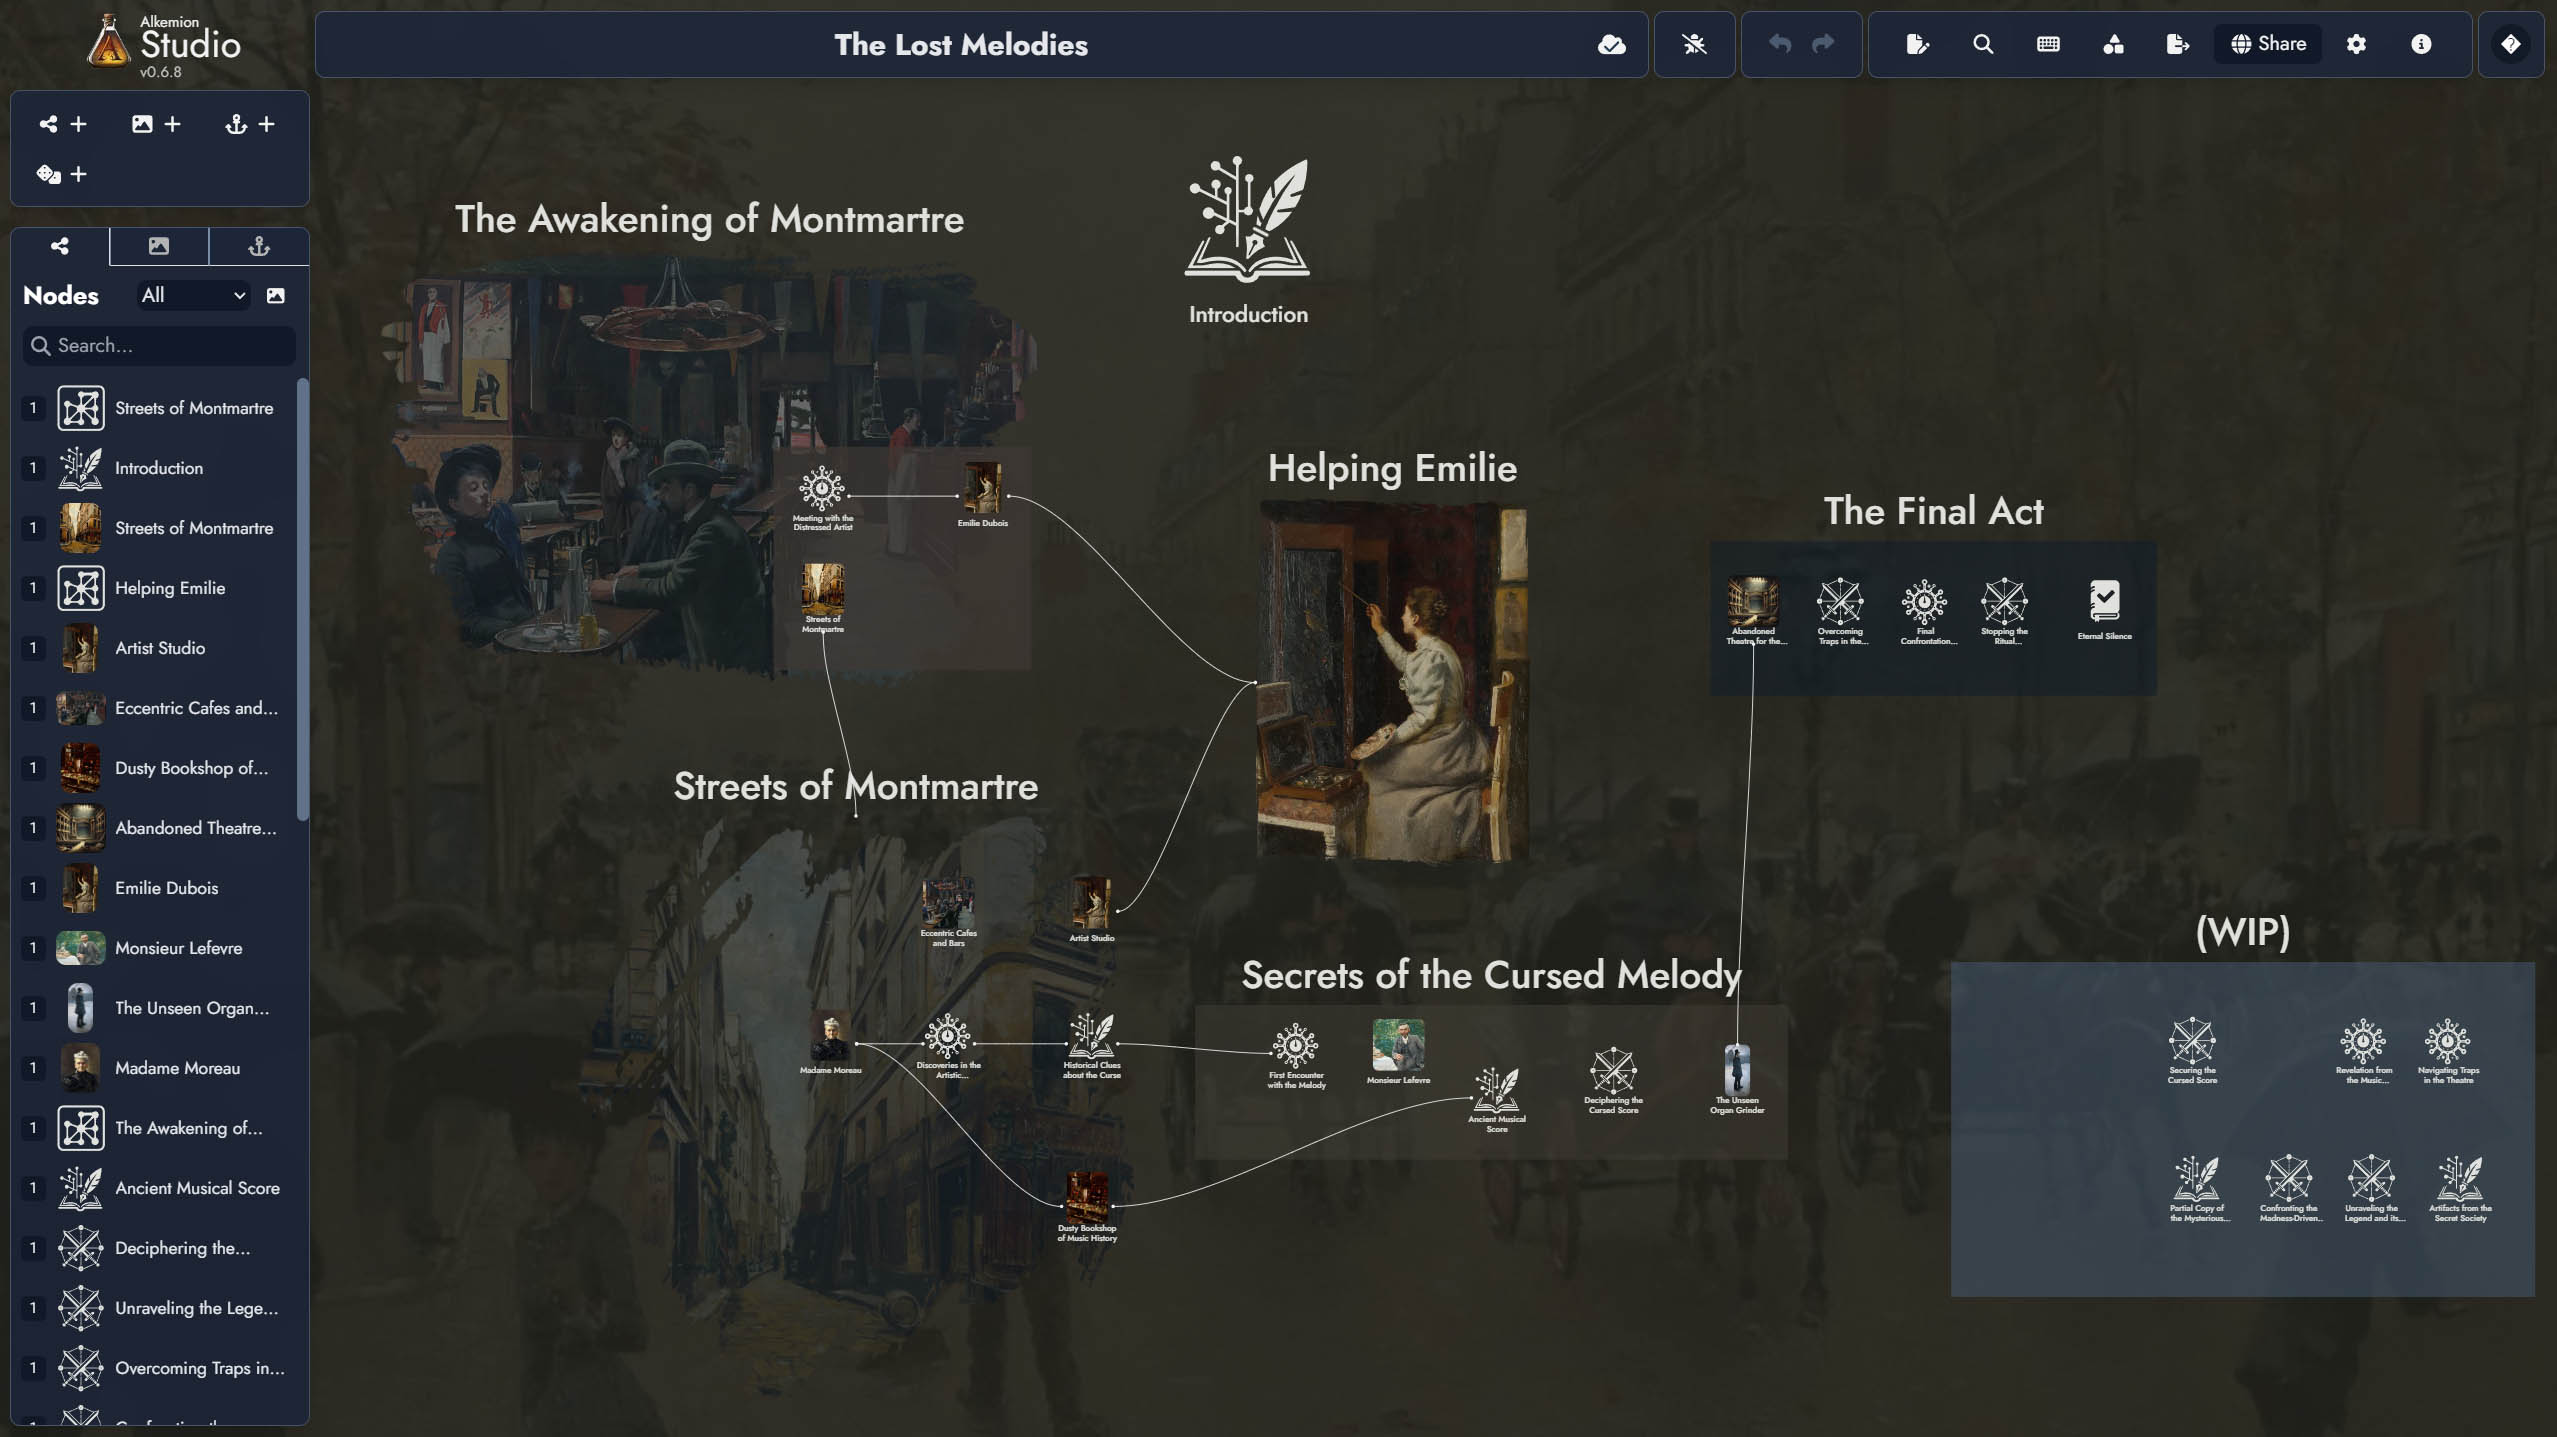Toggle the AI assistant cloud icon
The width and height of the screenshot is (2557, 1437).
point(1610,42)
